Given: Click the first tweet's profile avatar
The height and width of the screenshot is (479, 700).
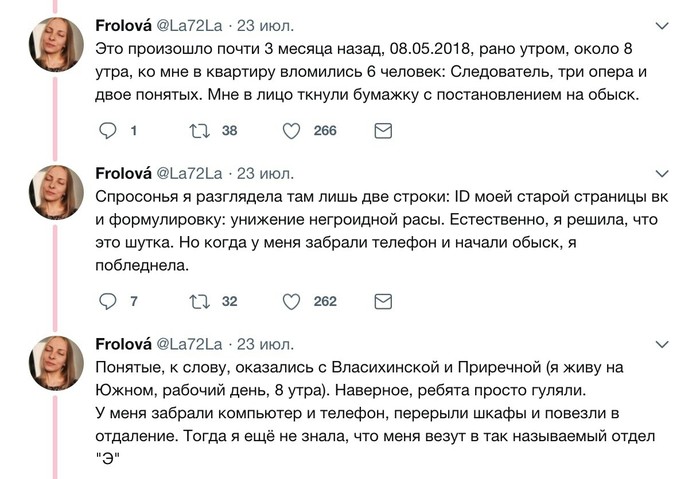Looking at the screenshot, I should point(56,44).
